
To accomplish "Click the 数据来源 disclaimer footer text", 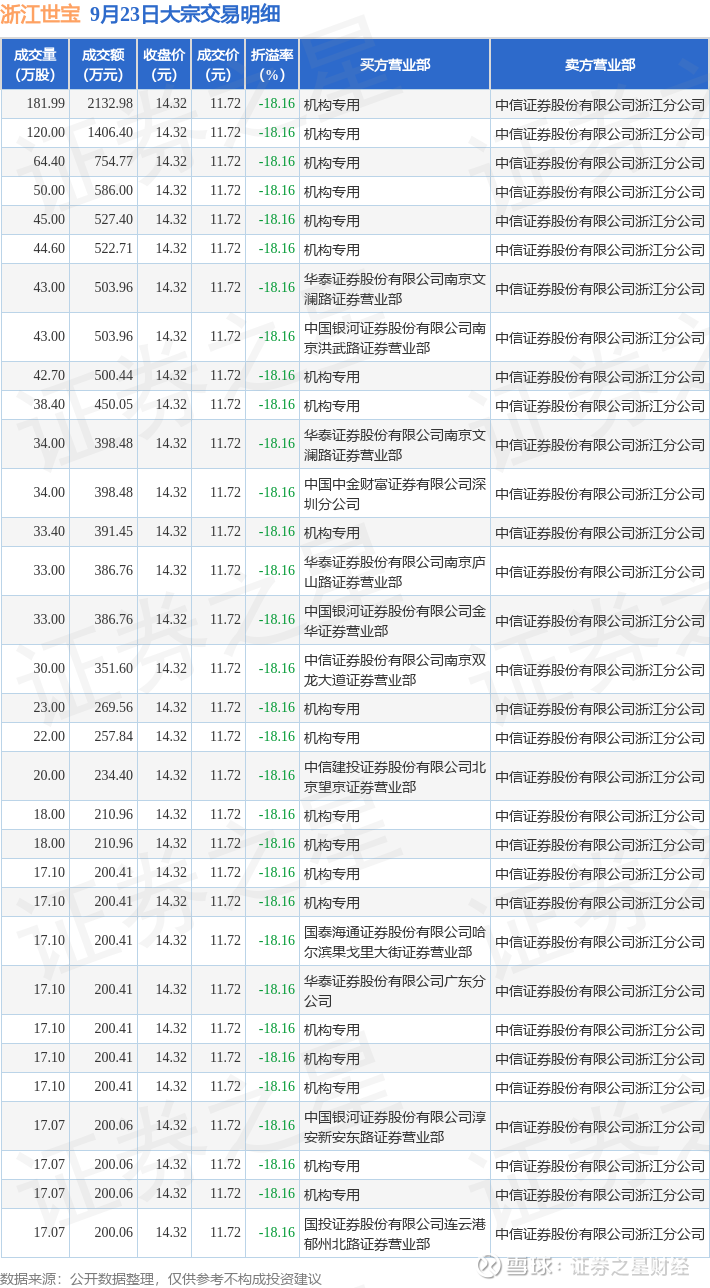I will pos(161,1278).
